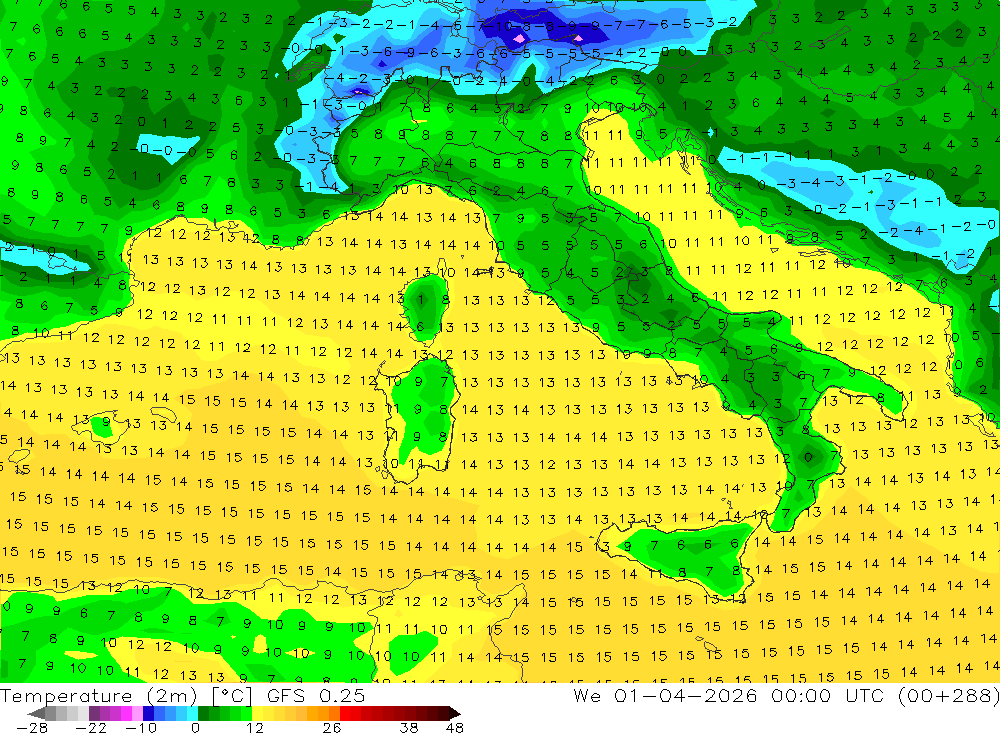This screenshot has height=733, width=1000.
Task: Click the gray left arrow tip of colorbar
Action: [36, 713]
